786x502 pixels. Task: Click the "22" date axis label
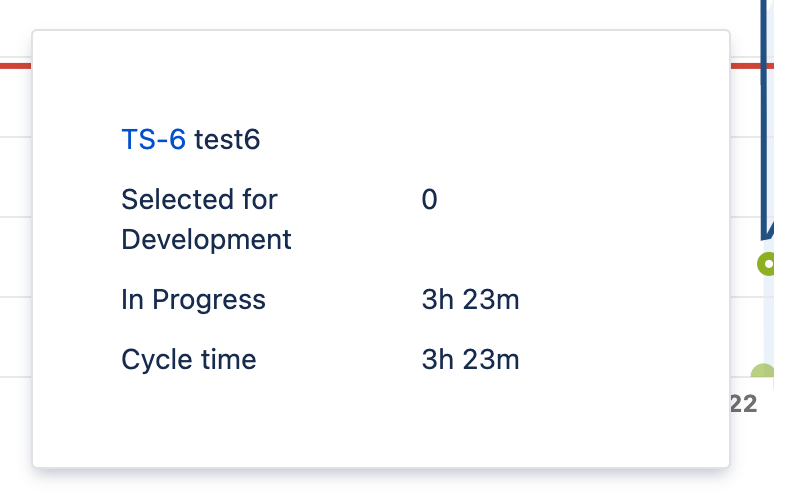743,404
